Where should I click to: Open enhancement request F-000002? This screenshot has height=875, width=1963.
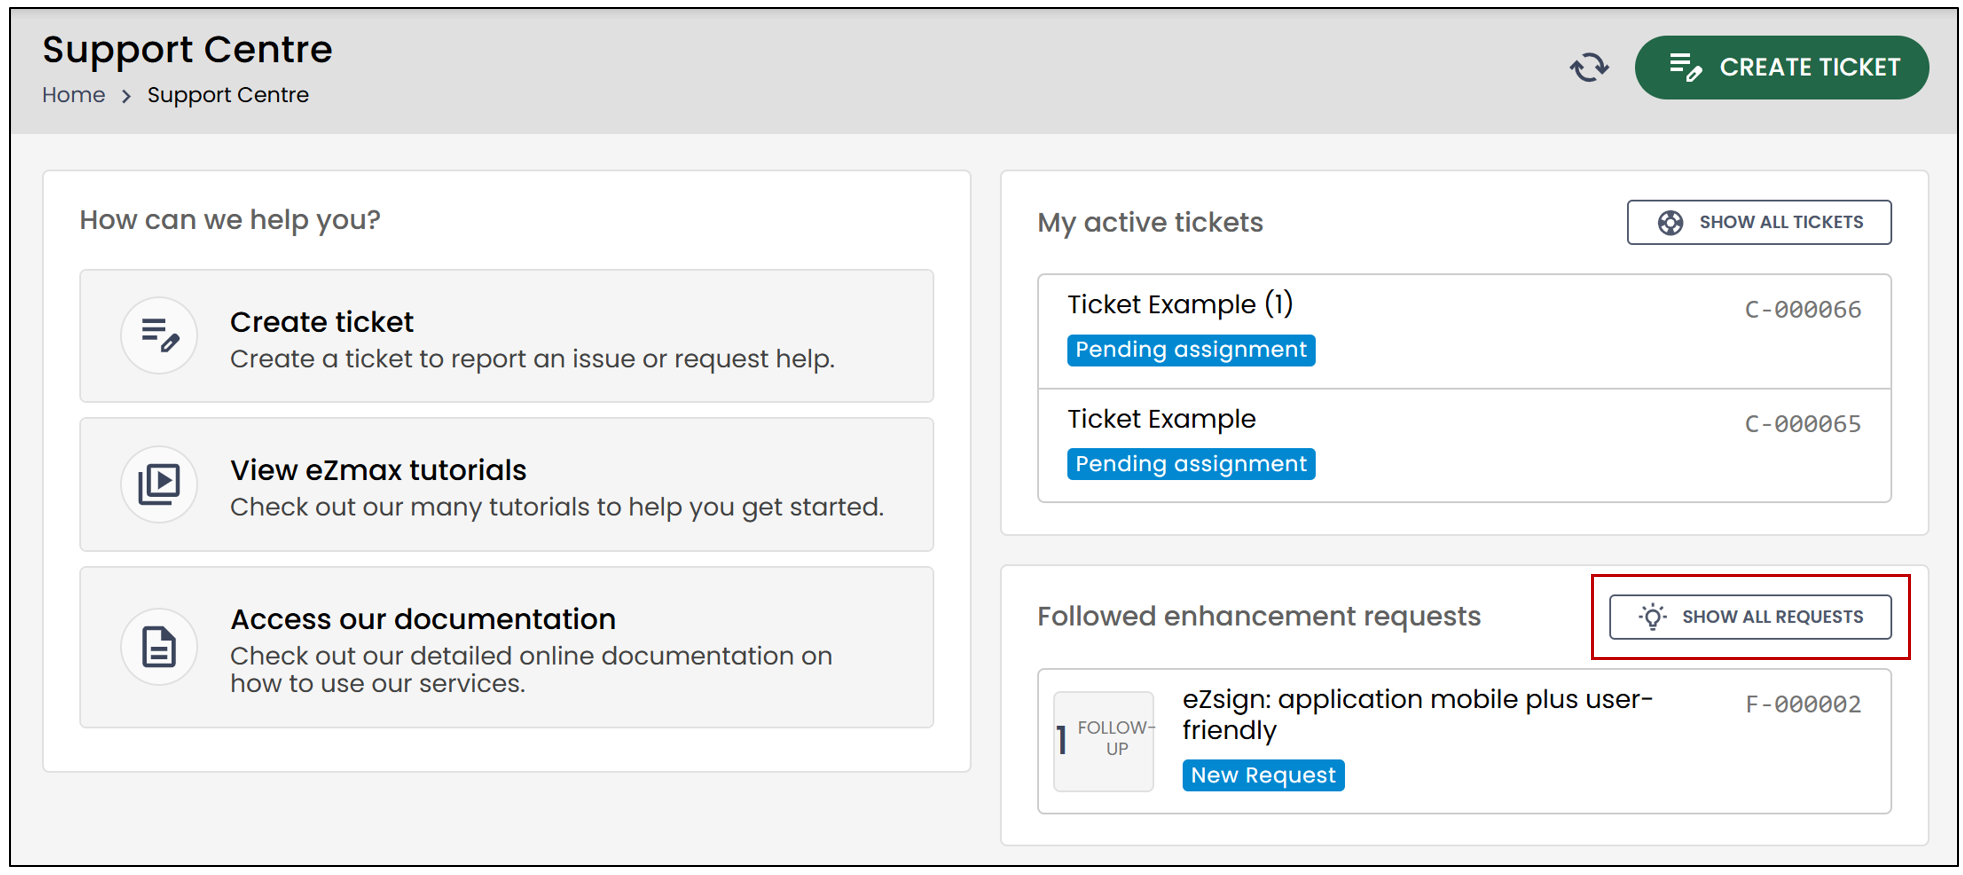(1464, 741)
